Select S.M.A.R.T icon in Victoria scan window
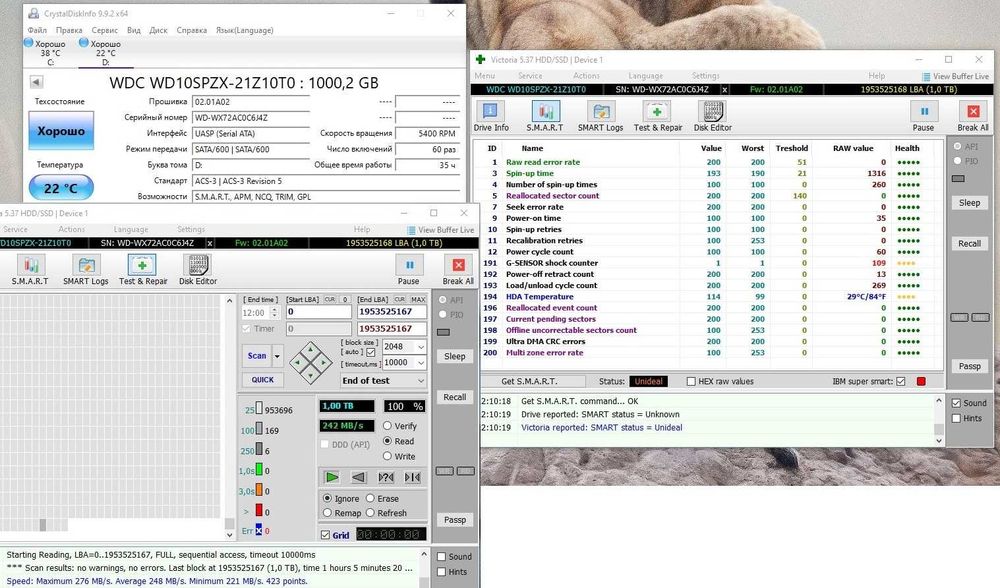 [x=30, y=270]
